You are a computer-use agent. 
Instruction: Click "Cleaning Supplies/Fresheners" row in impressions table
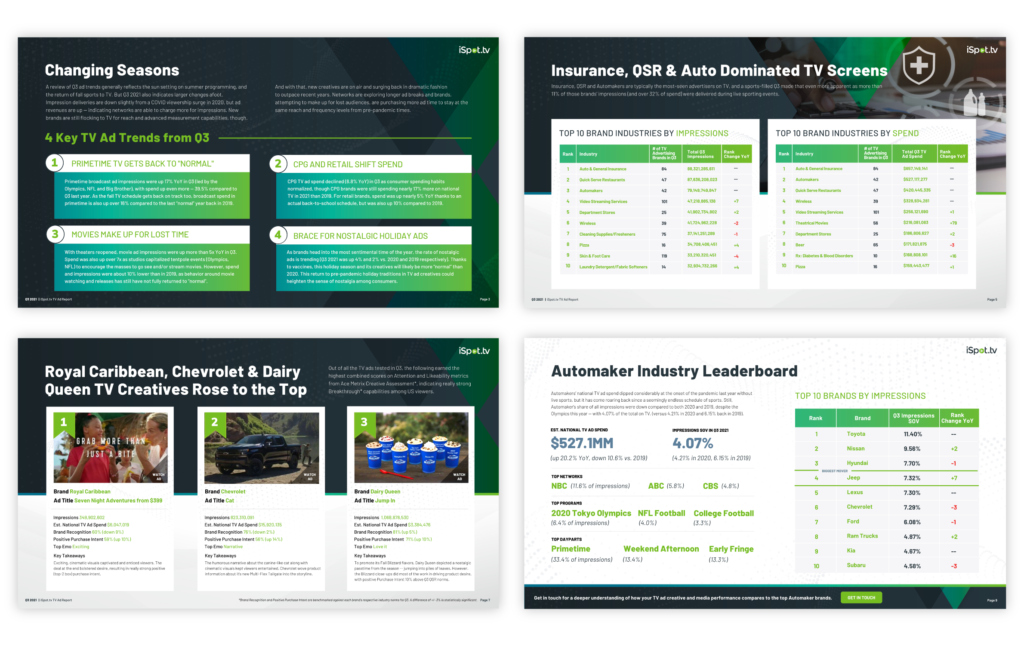pyautogui.click(x=656, y=234)
